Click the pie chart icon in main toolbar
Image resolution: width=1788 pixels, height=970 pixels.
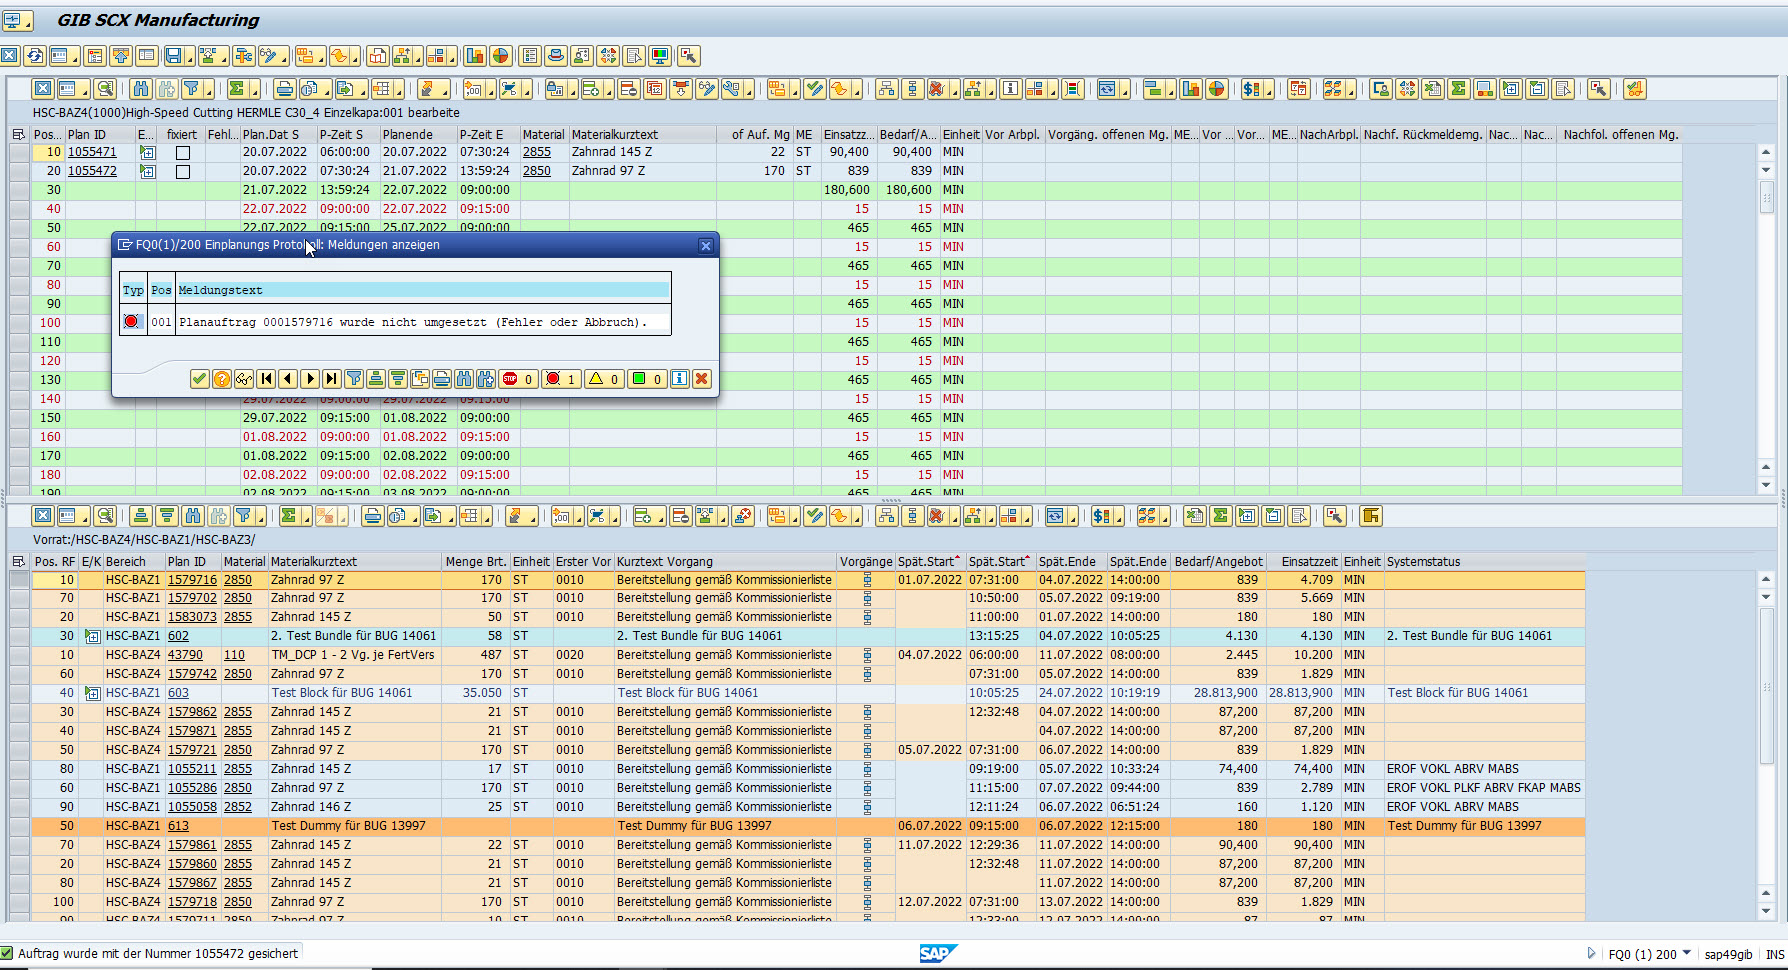pos(501,56)
